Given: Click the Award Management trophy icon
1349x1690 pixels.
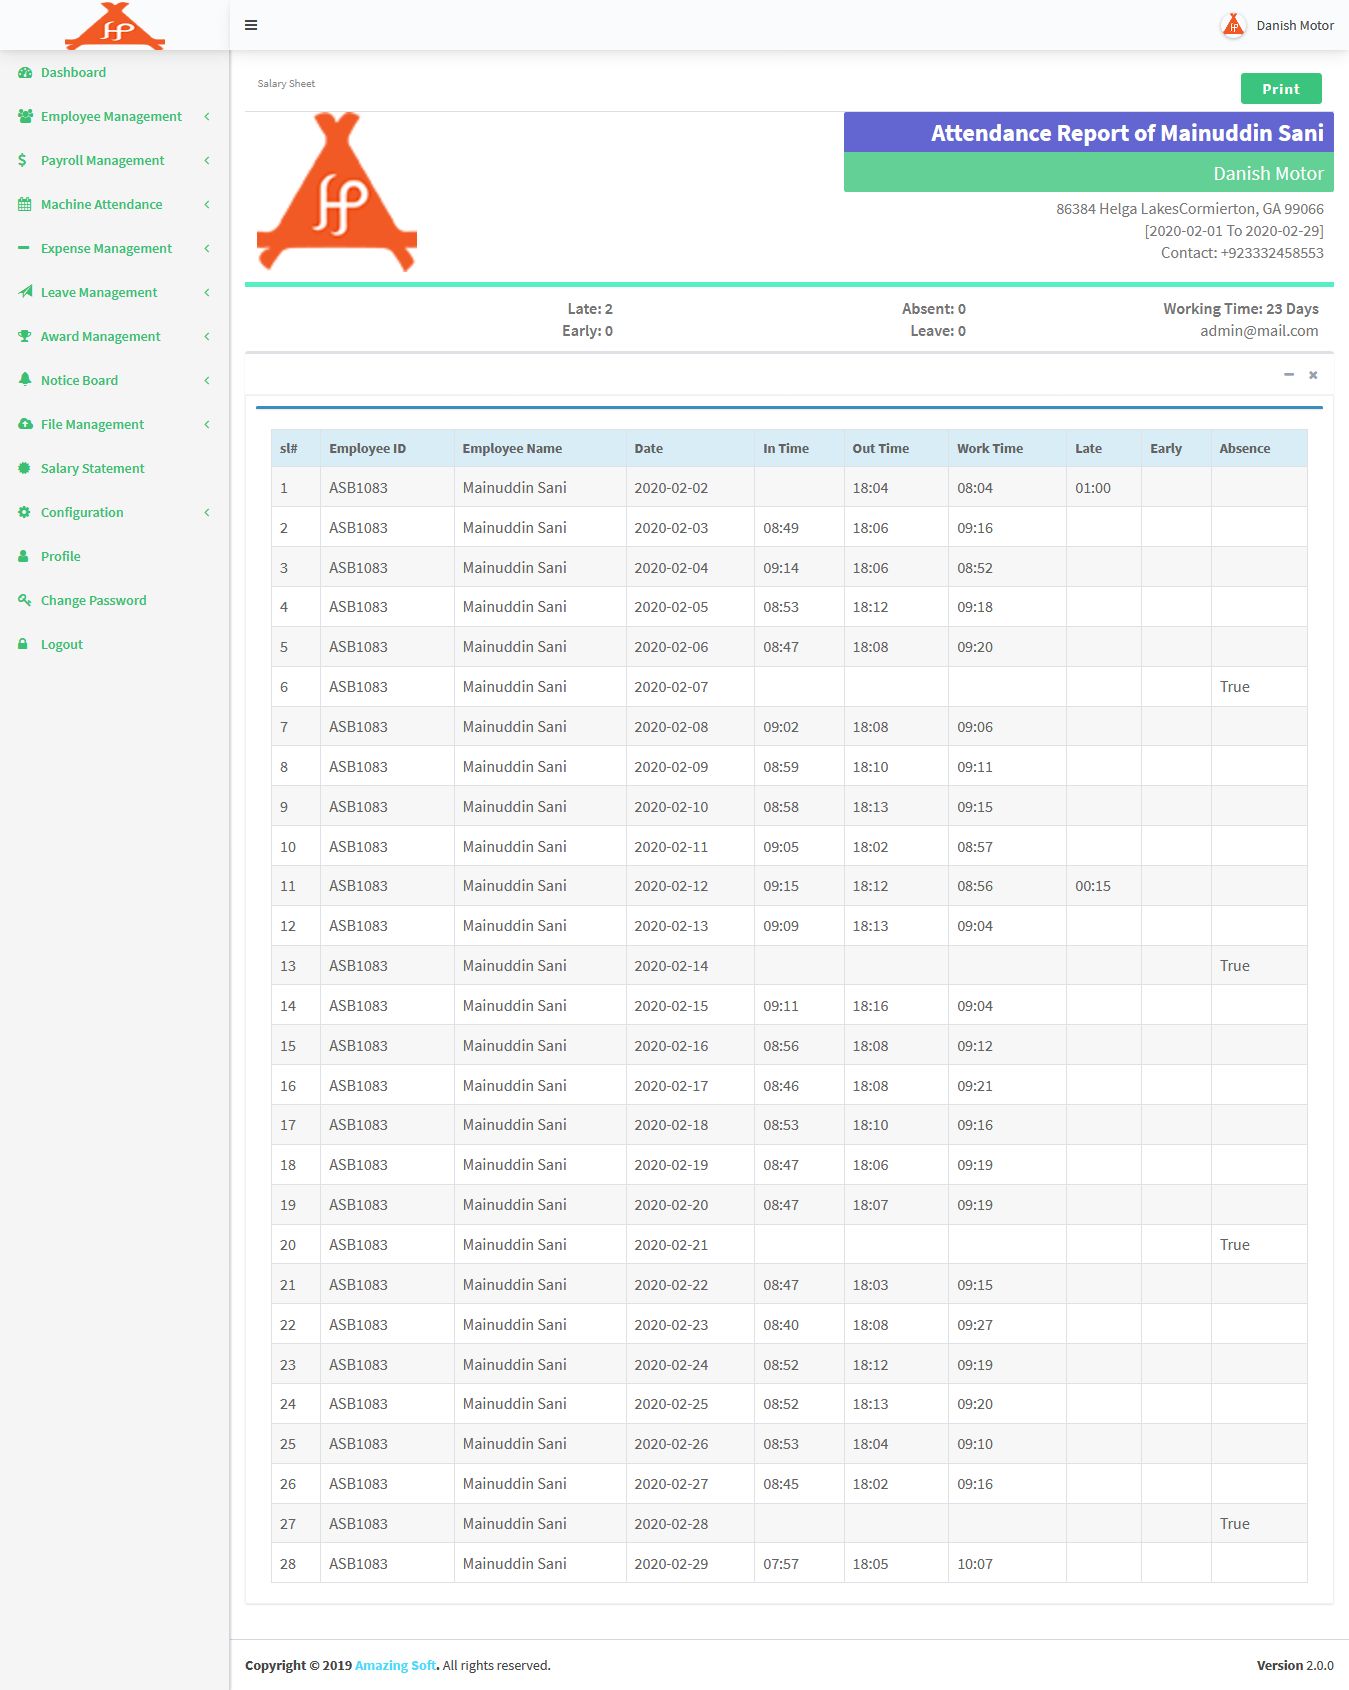Looking at the screenshot, I should [x=24, y=336].
